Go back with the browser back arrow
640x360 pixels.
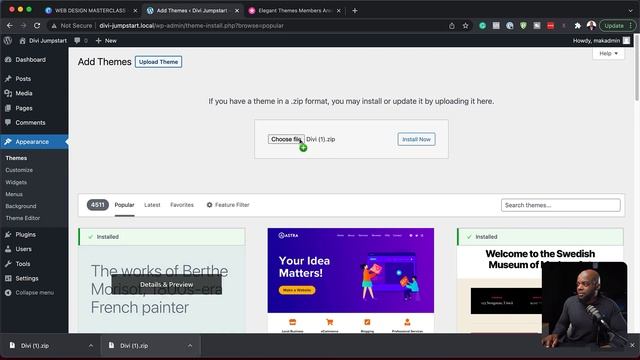click(9, 26)
